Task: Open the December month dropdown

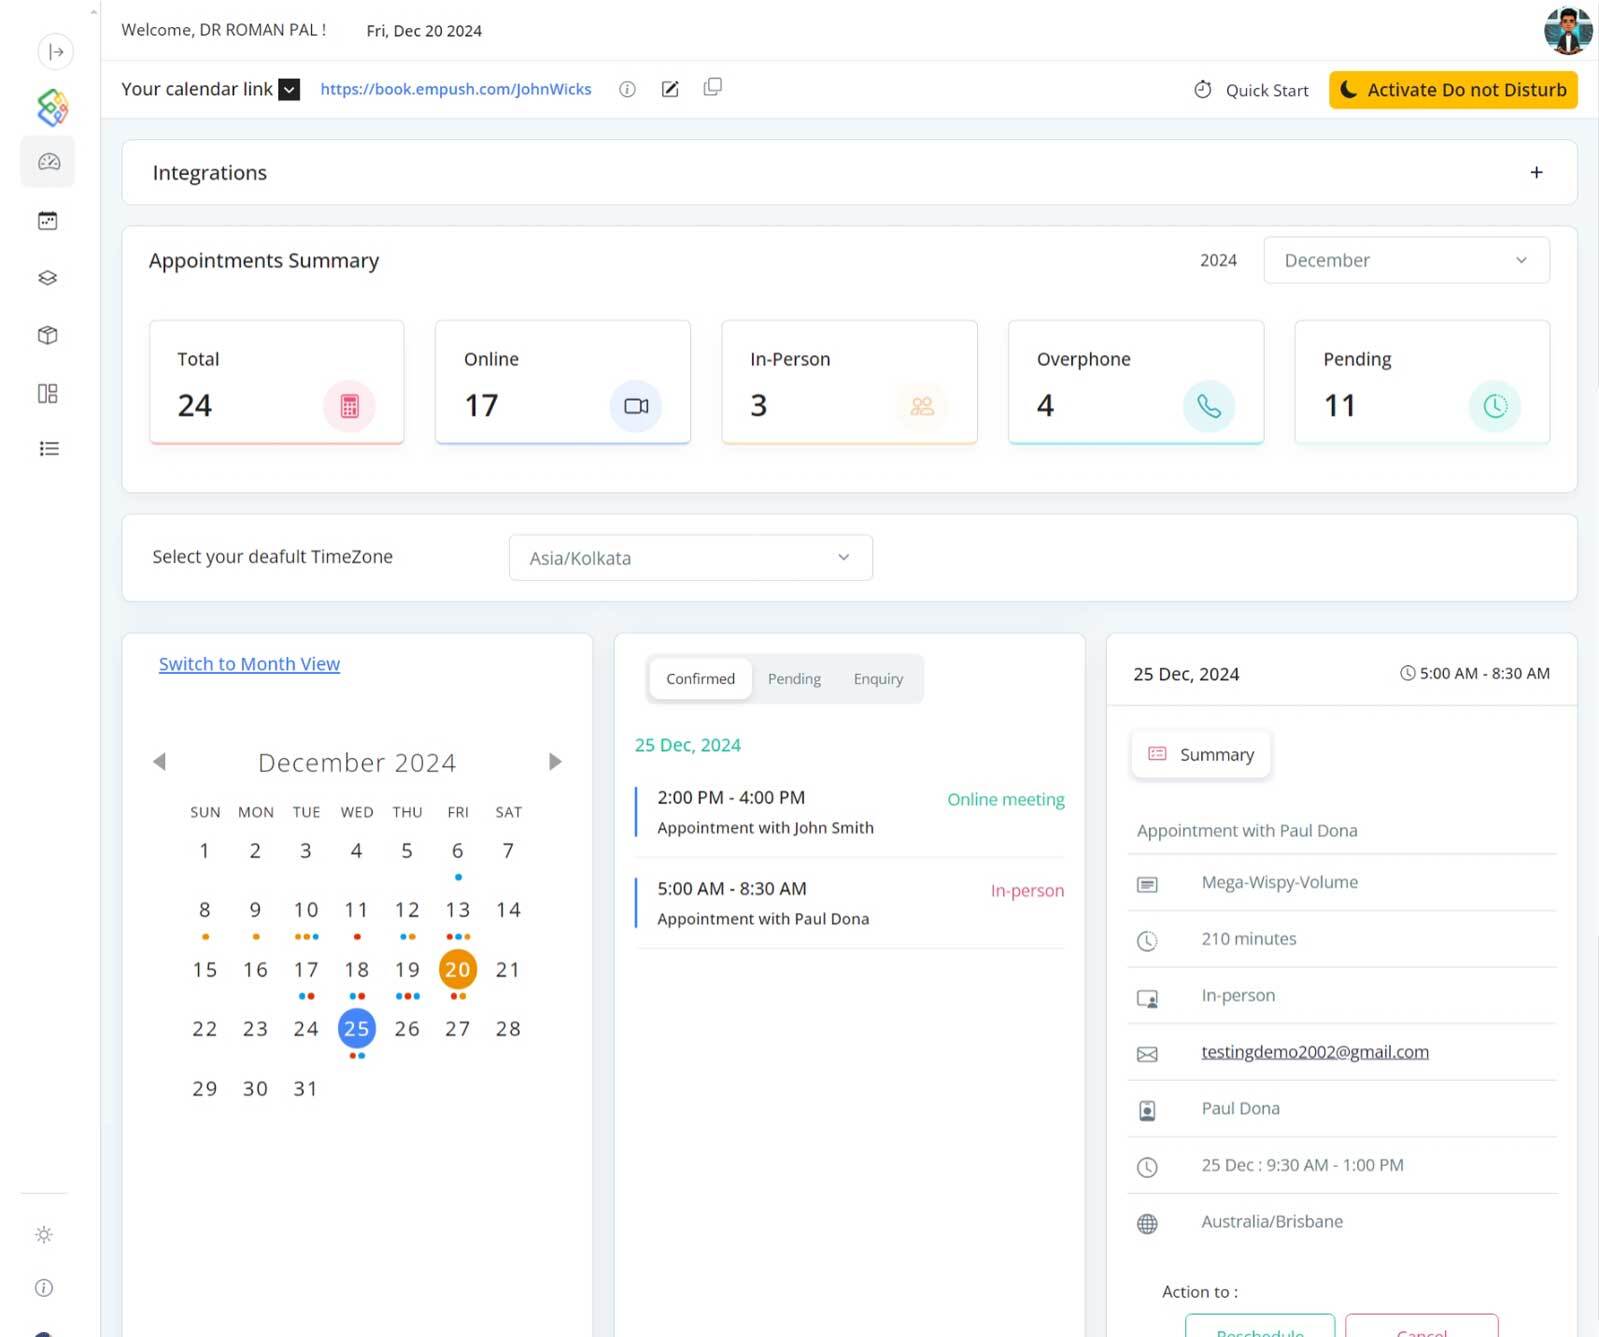Action: [1405, 260]
